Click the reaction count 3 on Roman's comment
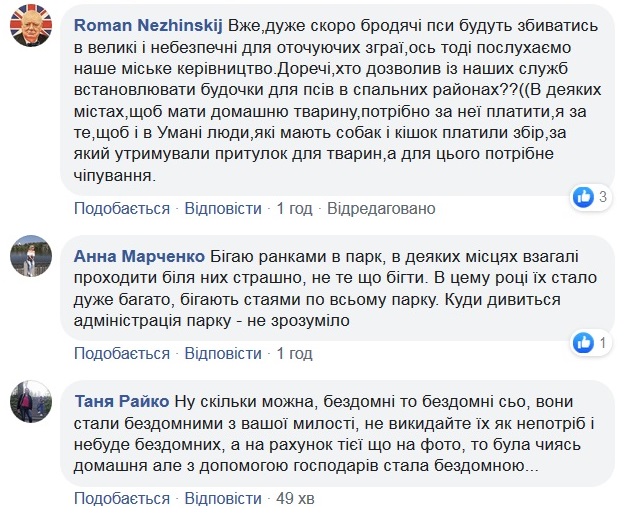Screen dimensions: 642x515 click(x=630, y=197)
